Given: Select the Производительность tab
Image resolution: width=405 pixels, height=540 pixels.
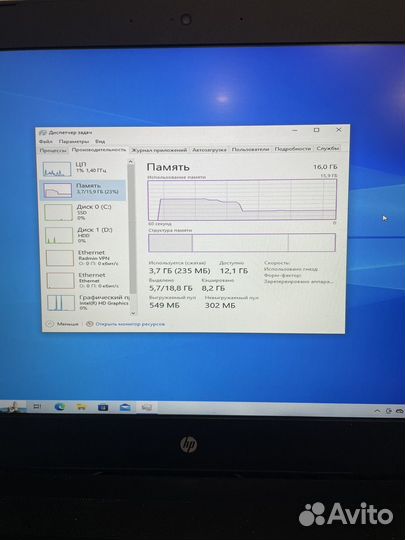Looking at the screenshot, I should (x=98, y=150).
